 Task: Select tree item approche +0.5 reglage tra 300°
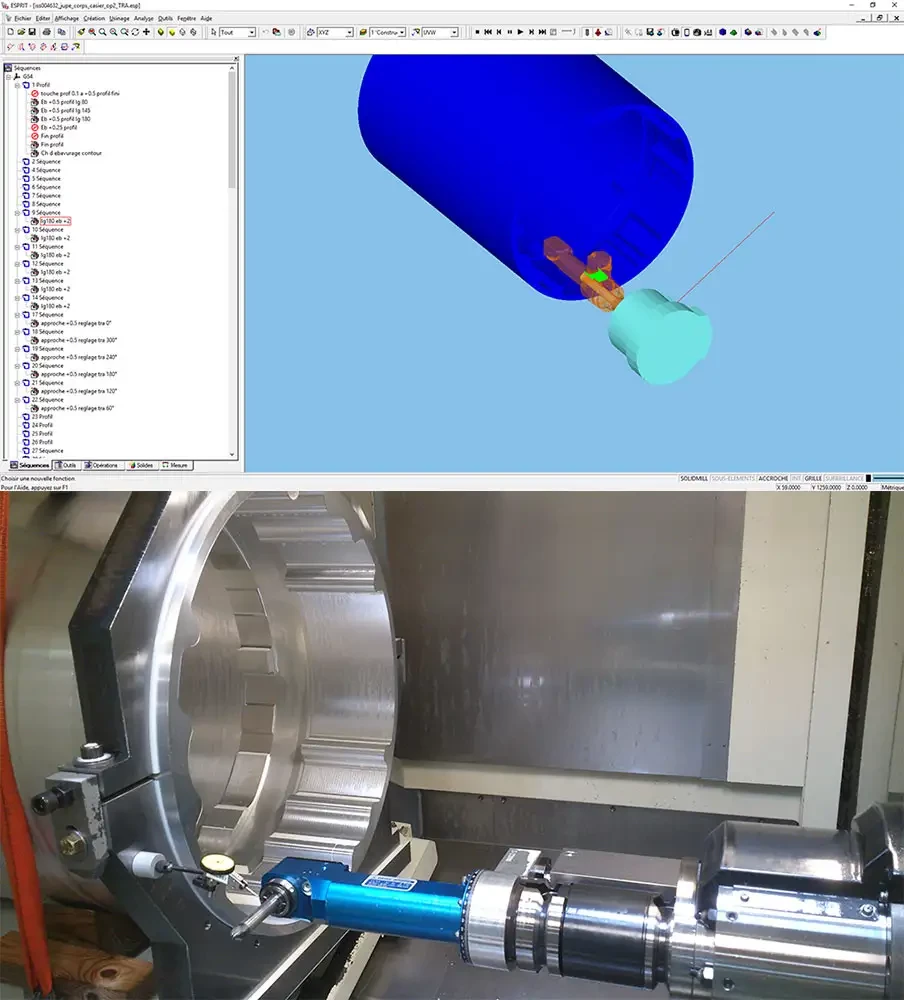pyautogui.click(x=78, y=340)
